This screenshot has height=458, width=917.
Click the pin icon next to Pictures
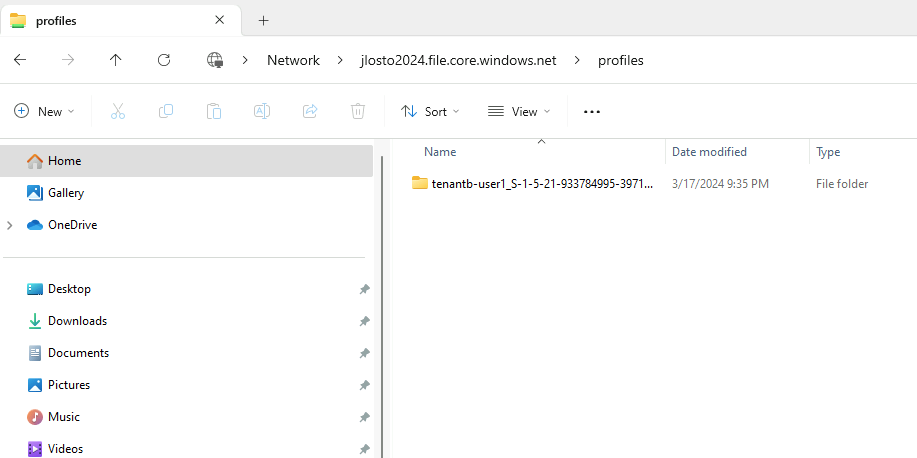[364, 385]
